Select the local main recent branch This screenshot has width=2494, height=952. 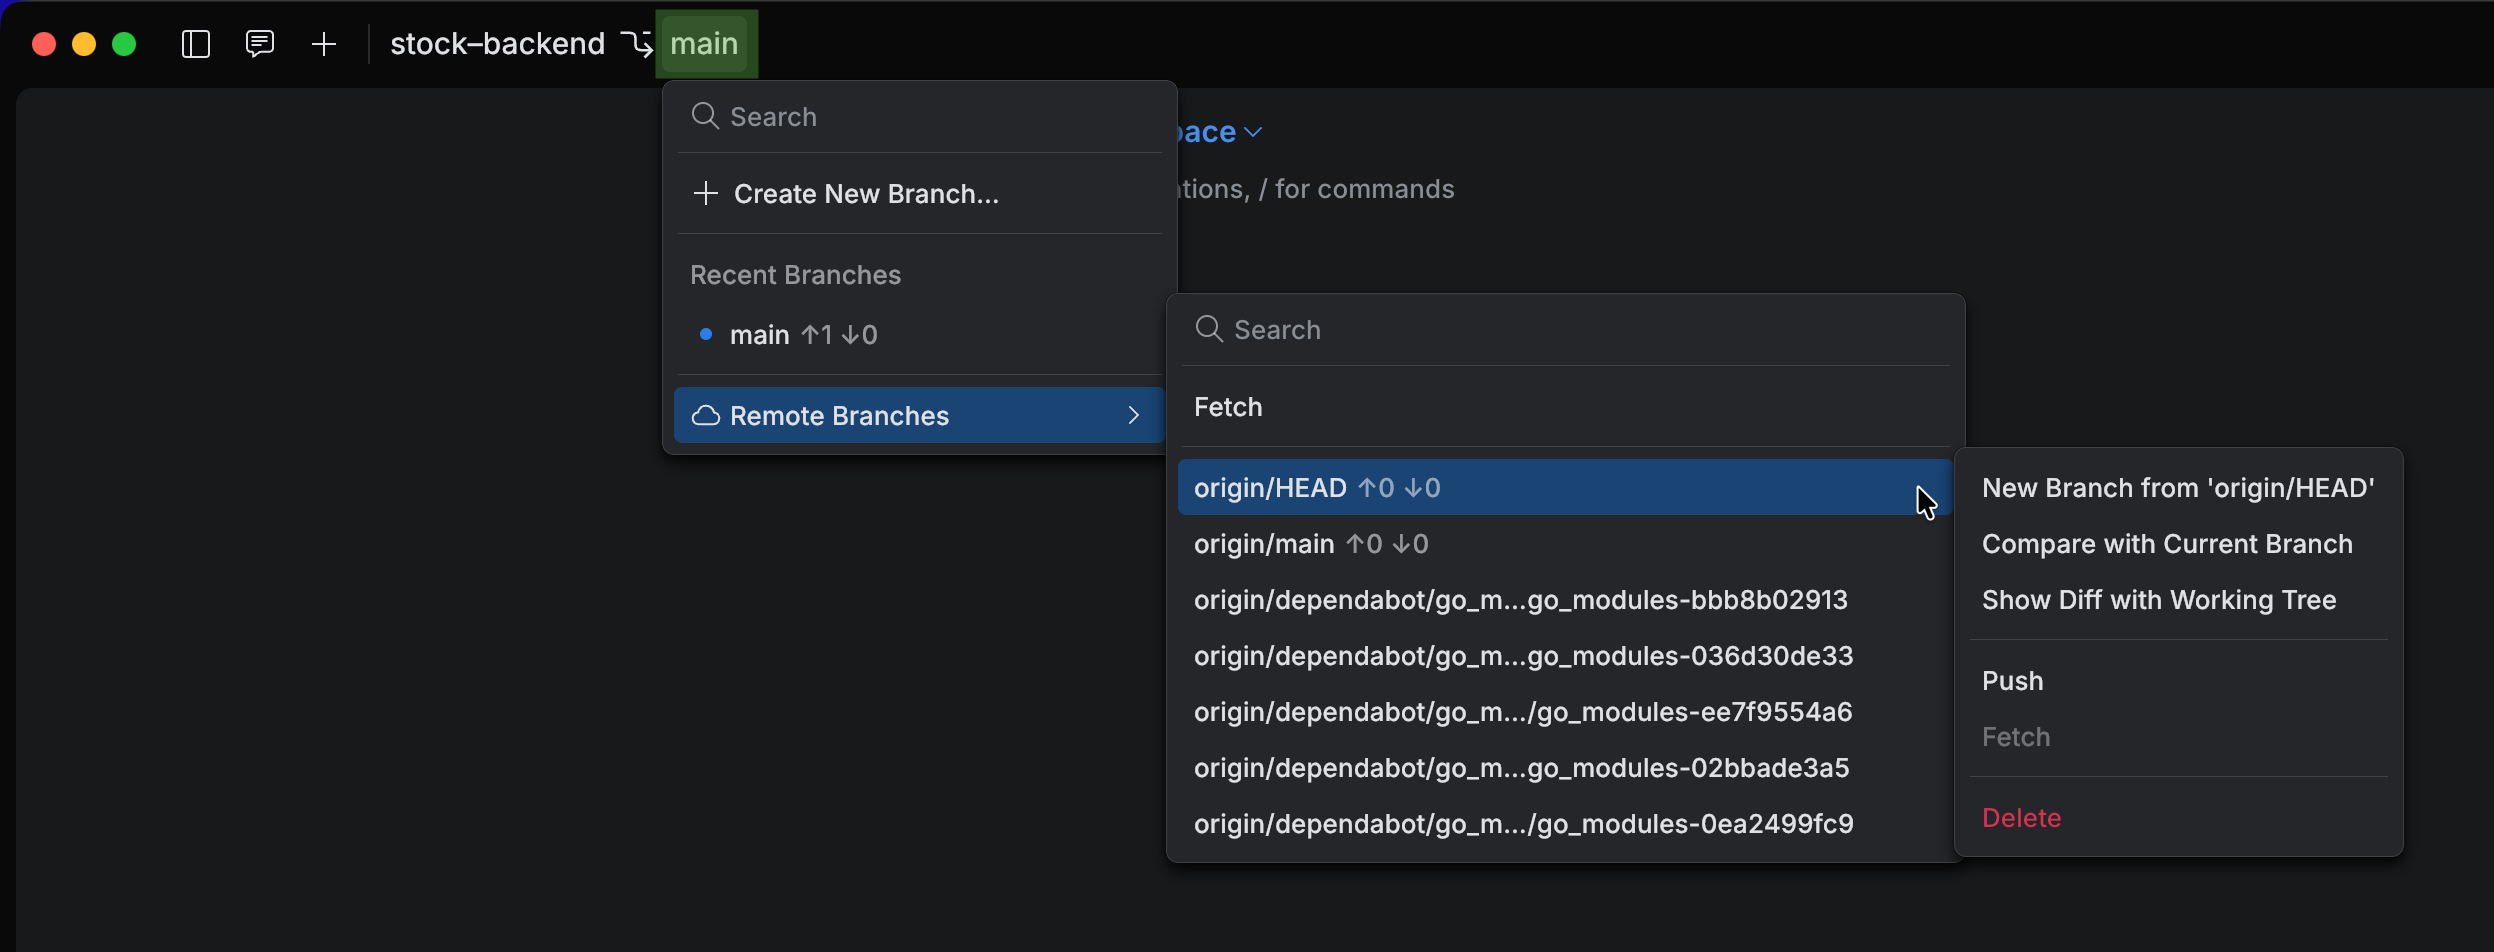click(760, 335)
